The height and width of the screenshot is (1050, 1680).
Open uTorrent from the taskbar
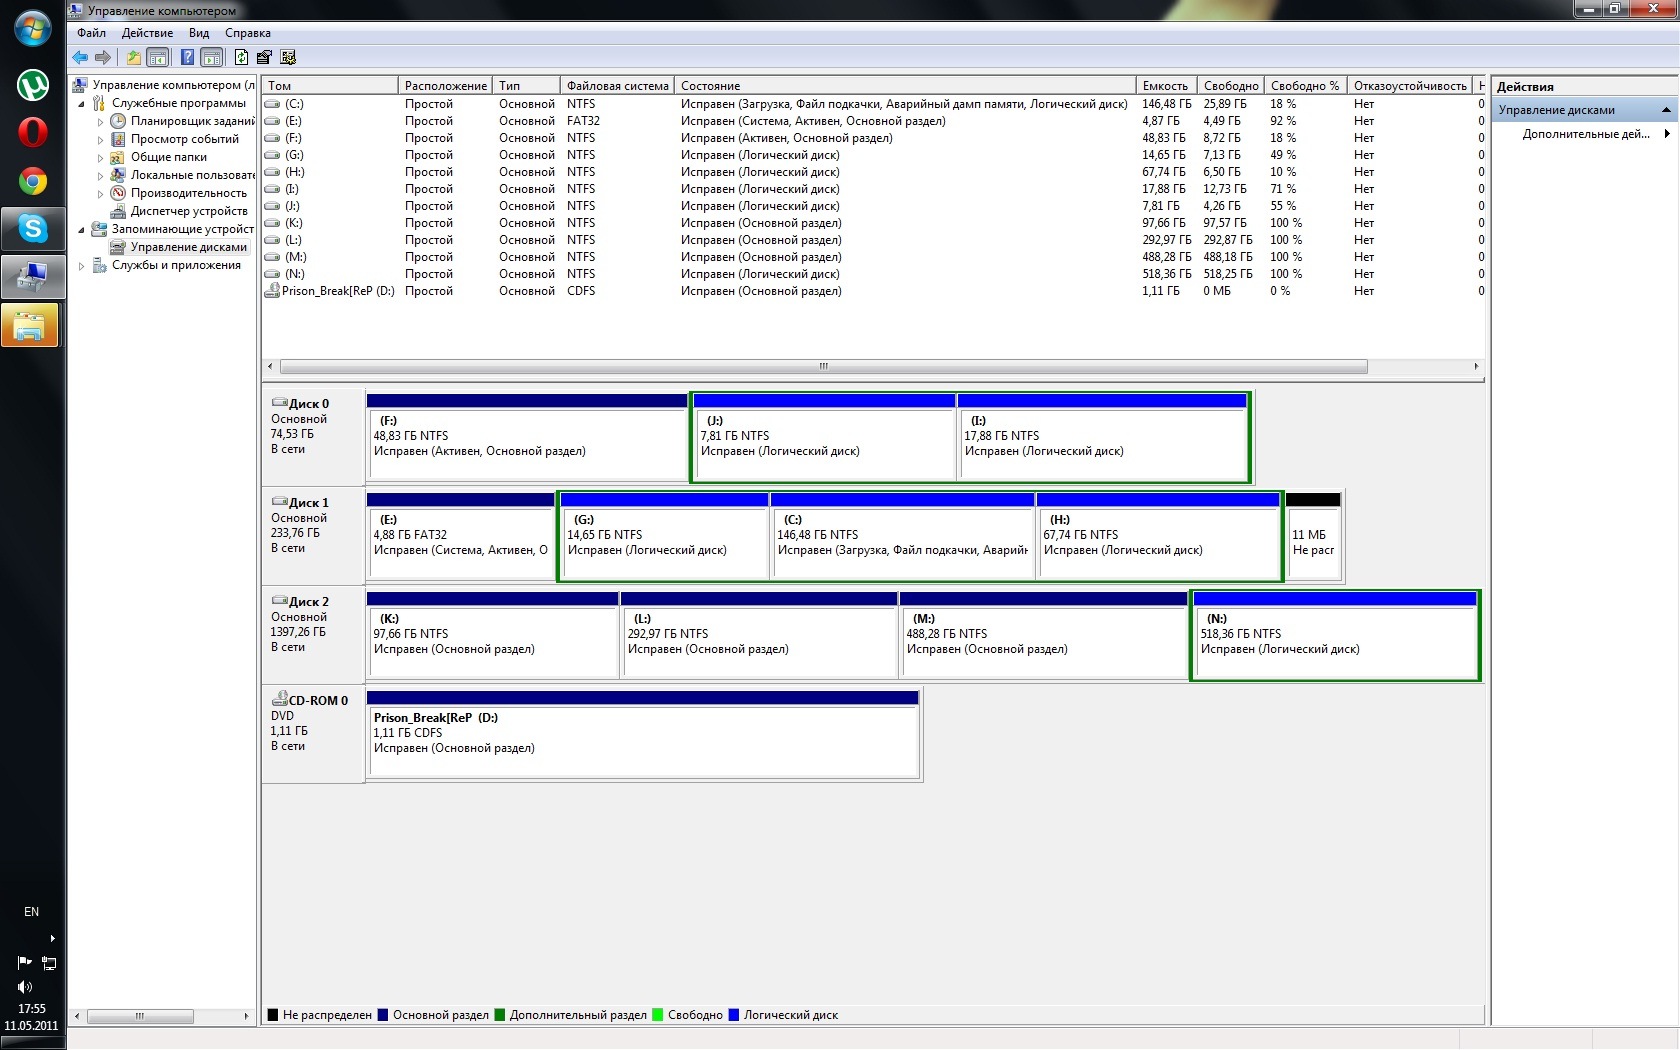(33, 85)
